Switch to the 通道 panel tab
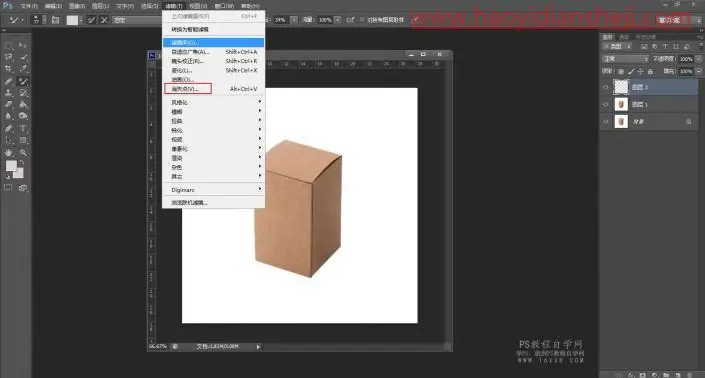 [x=624, y=37]
